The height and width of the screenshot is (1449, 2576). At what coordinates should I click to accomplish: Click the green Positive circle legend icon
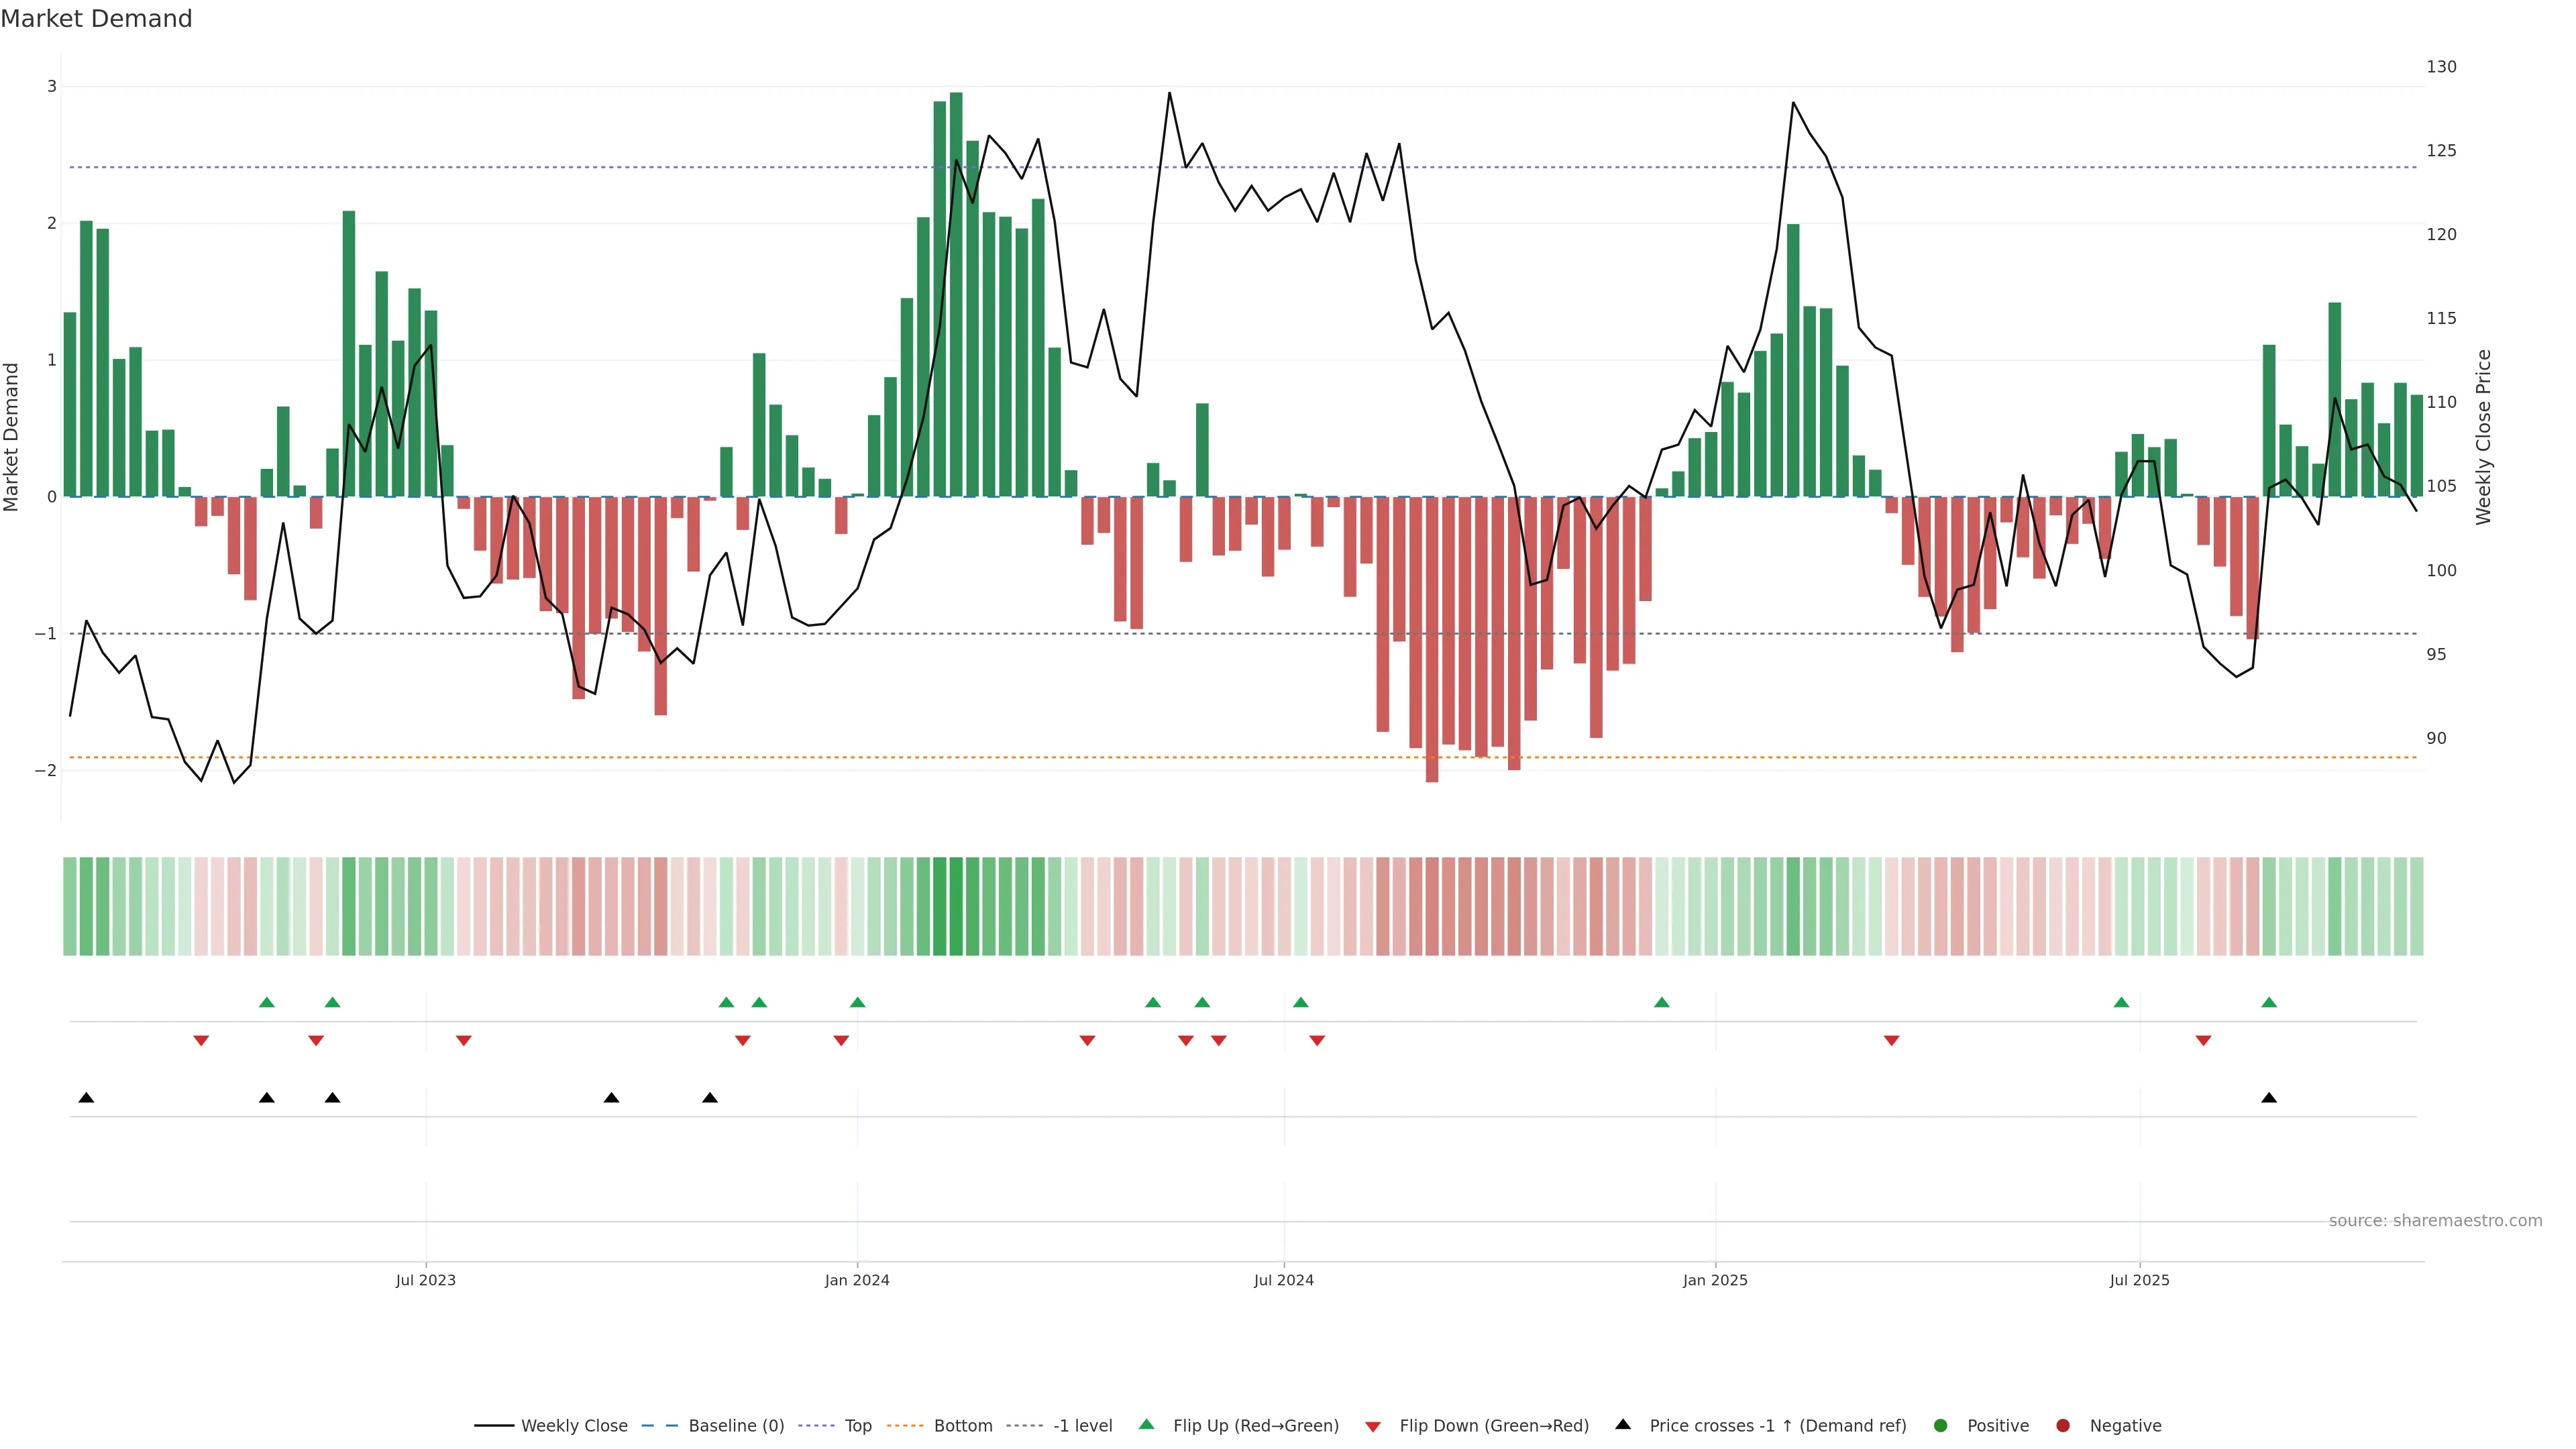pyautogui.click(x=1941, y=1425)
